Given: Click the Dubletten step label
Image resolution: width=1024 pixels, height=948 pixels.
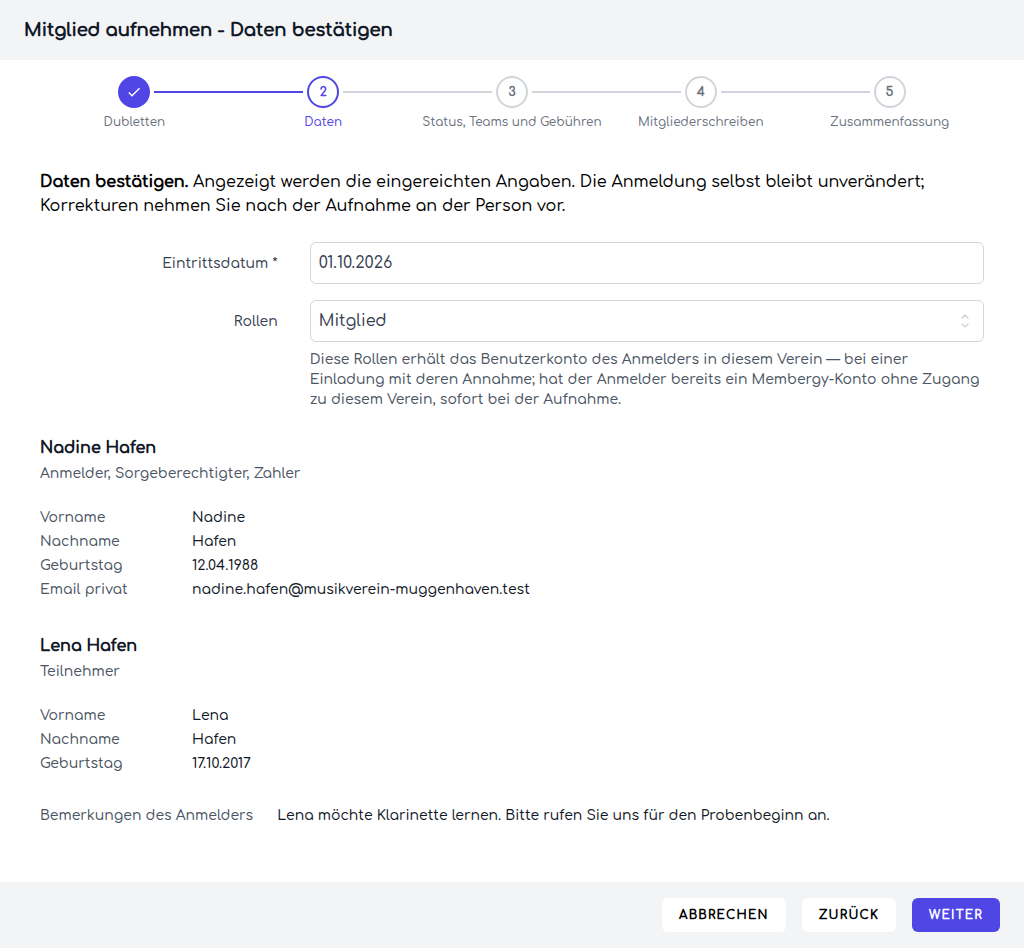Looking at the screenshot, I should pyautogui.click(x=134, y=121).
